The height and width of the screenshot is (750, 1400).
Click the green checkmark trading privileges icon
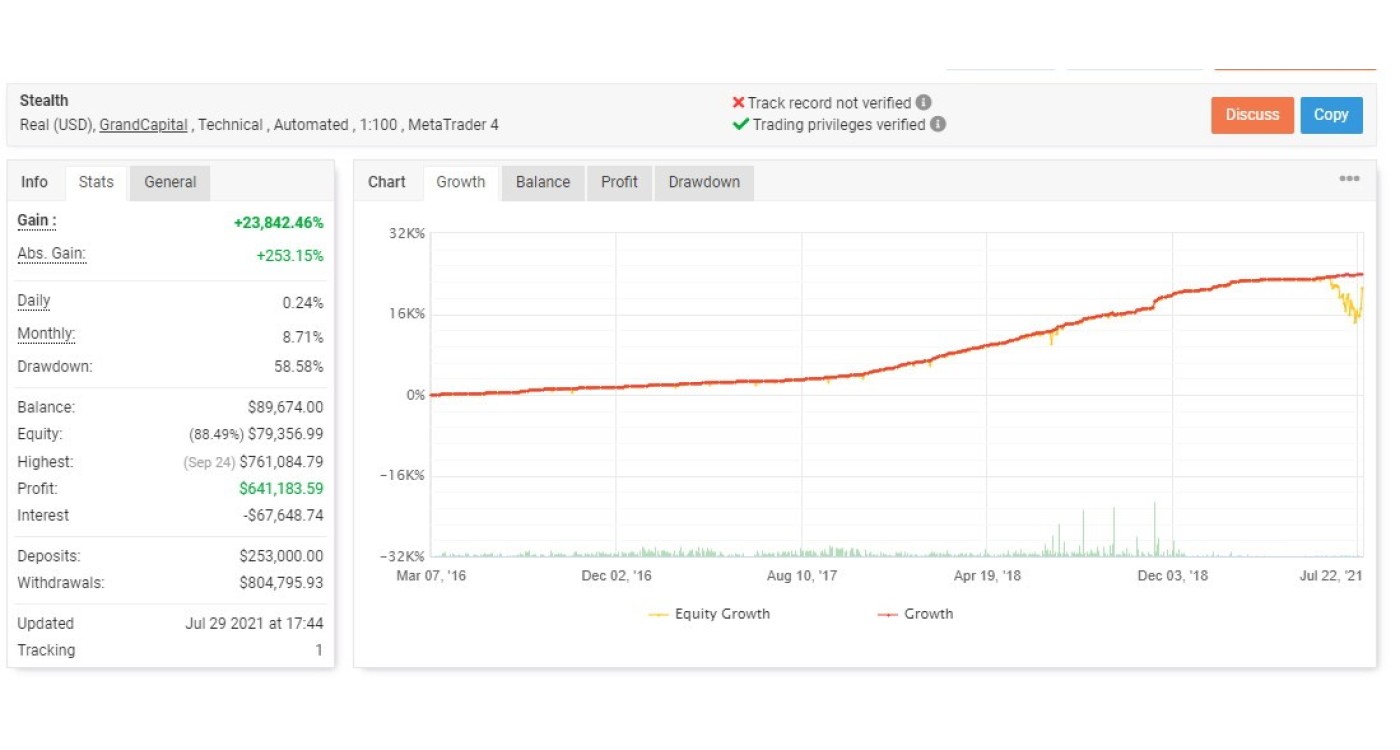click(740, 125)
